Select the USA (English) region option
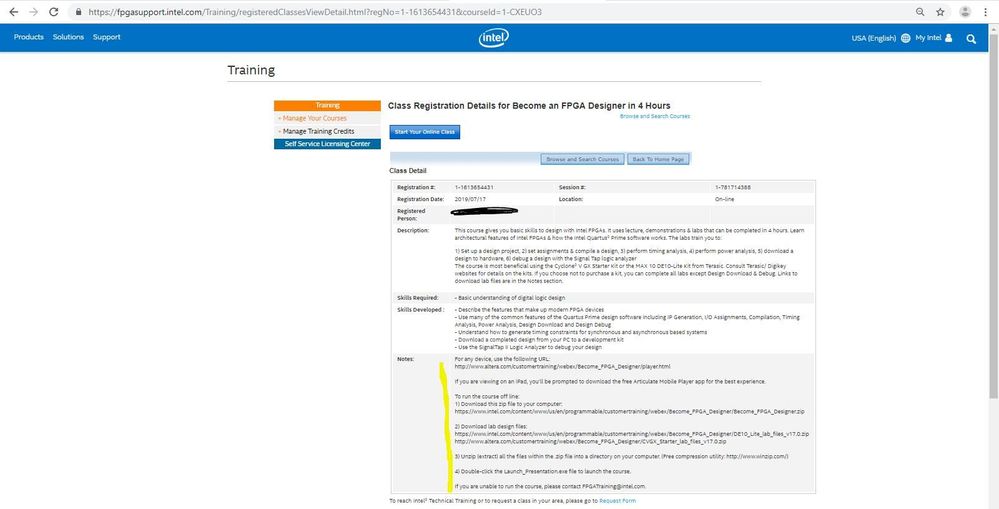999x509 pixels. point(873,38)
